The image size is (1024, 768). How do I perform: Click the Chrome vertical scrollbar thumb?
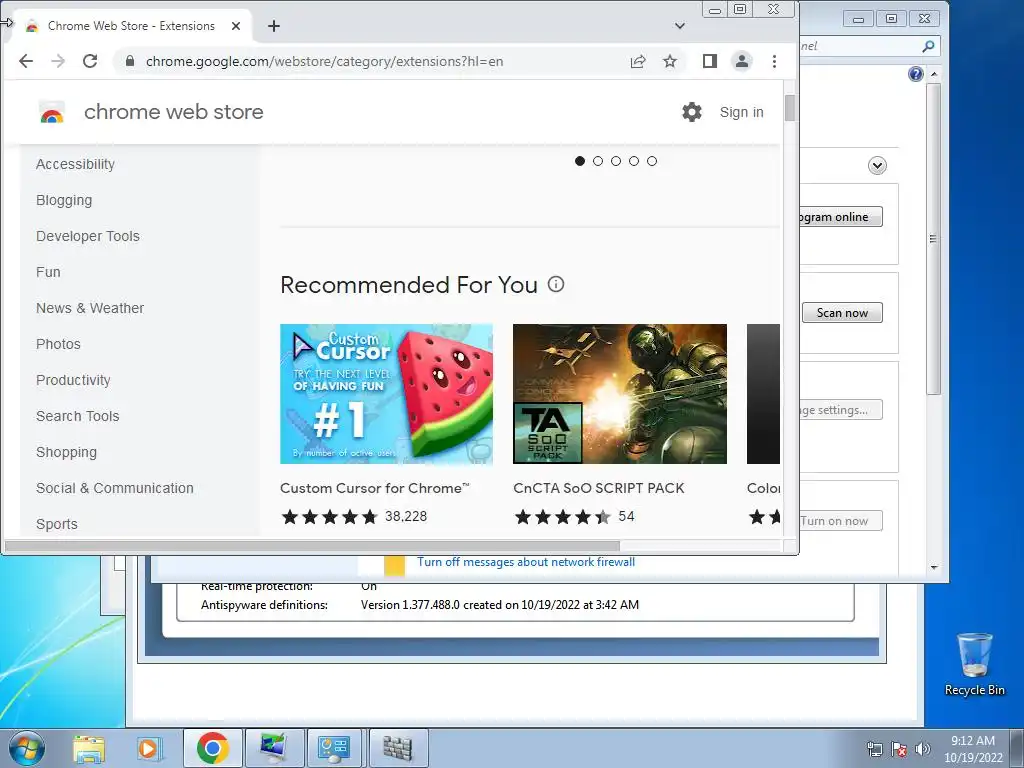click(790, 108)
